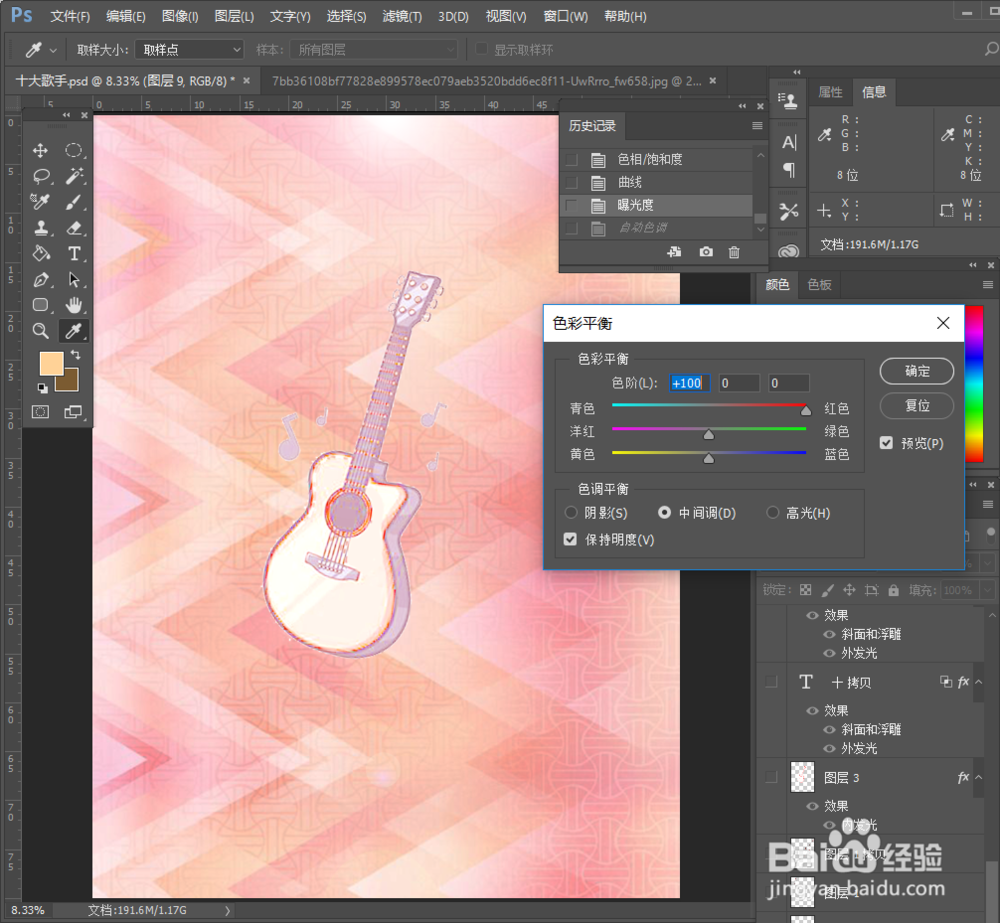Collapse effects of 图层 3 layer
The image size is (1000, 923).
(979, 777)
